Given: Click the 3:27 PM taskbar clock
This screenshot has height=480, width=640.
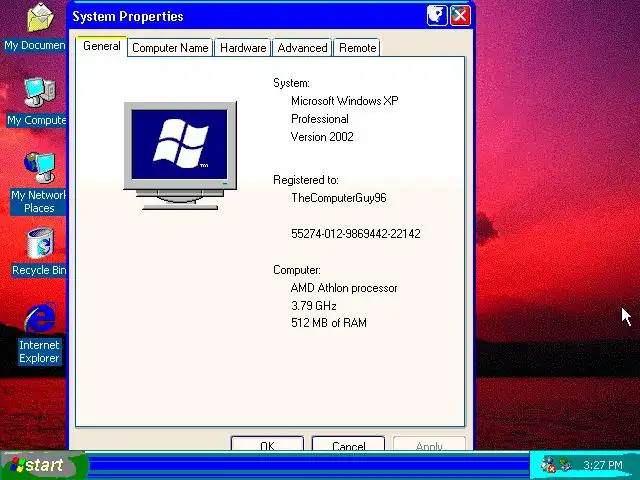Looking at the screenshot, I should (602, 465).
